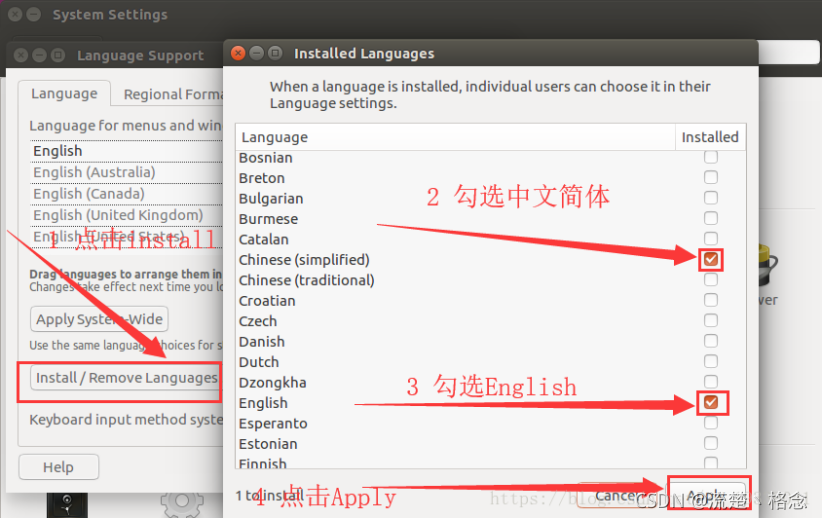Select English in the menus language list

pos(126,151)
